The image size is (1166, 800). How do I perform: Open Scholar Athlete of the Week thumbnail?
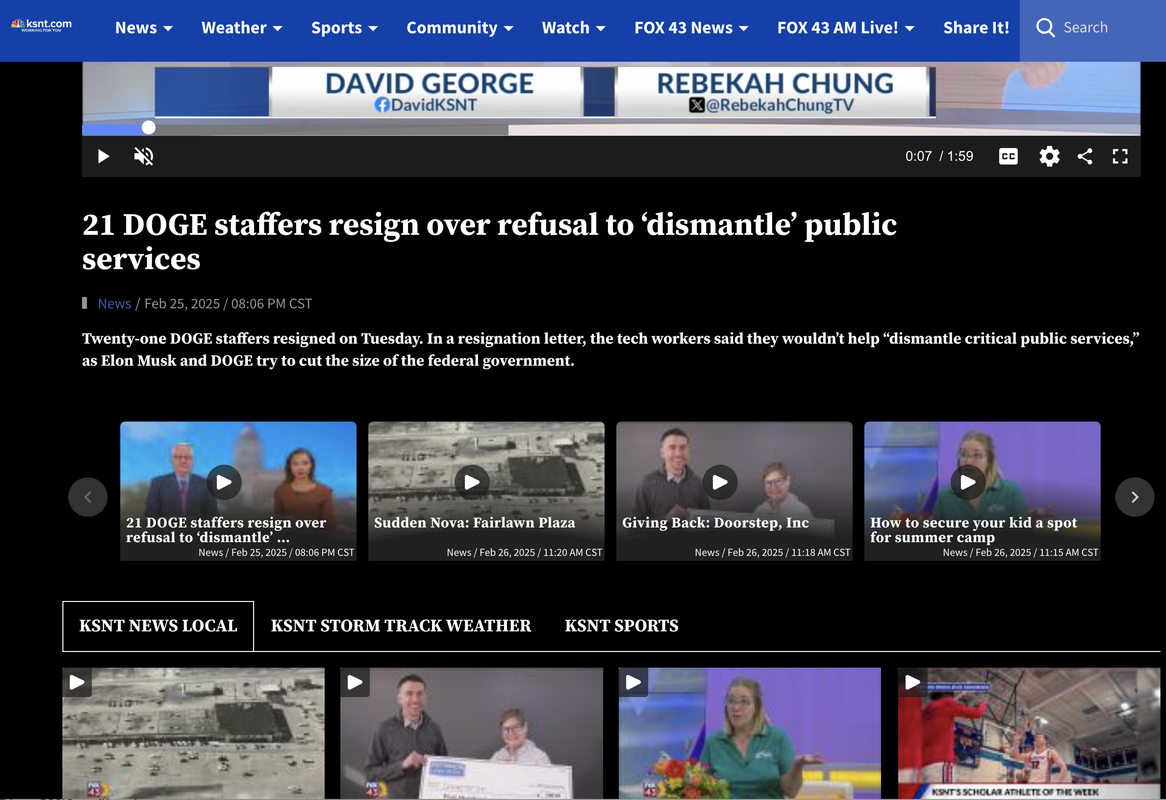1028,733
